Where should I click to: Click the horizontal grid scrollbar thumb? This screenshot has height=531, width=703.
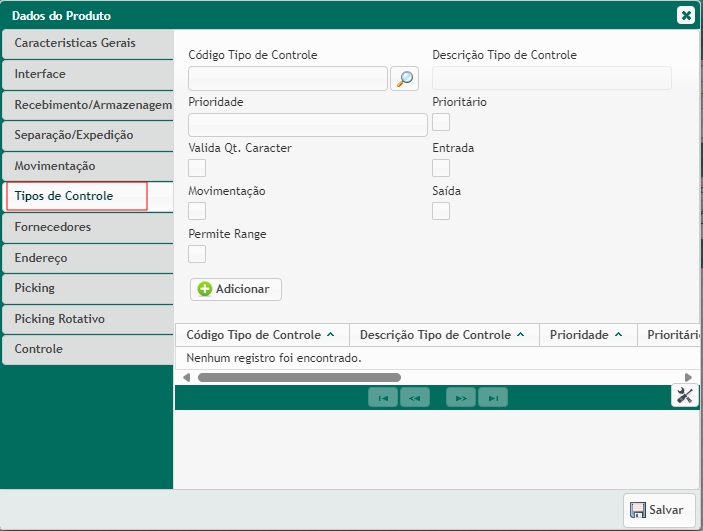pos(299,378)
